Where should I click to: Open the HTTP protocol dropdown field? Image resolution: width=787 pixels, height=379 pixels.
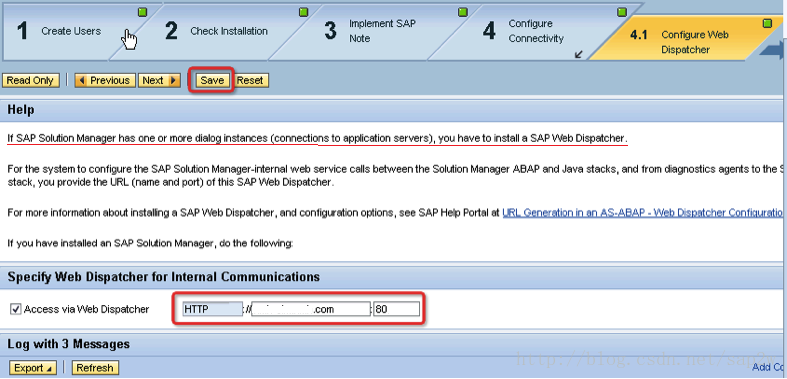point(212,309)
